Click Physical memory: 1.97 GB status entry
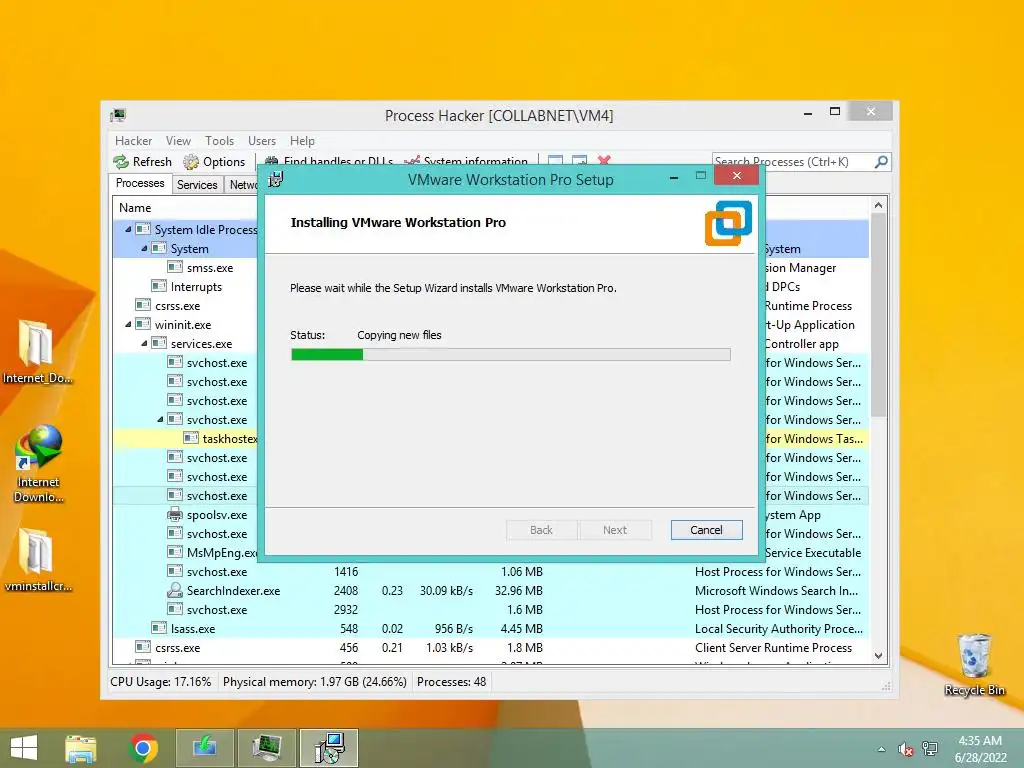The width and height of the screenshot is (1024, 768). (314, 682)
